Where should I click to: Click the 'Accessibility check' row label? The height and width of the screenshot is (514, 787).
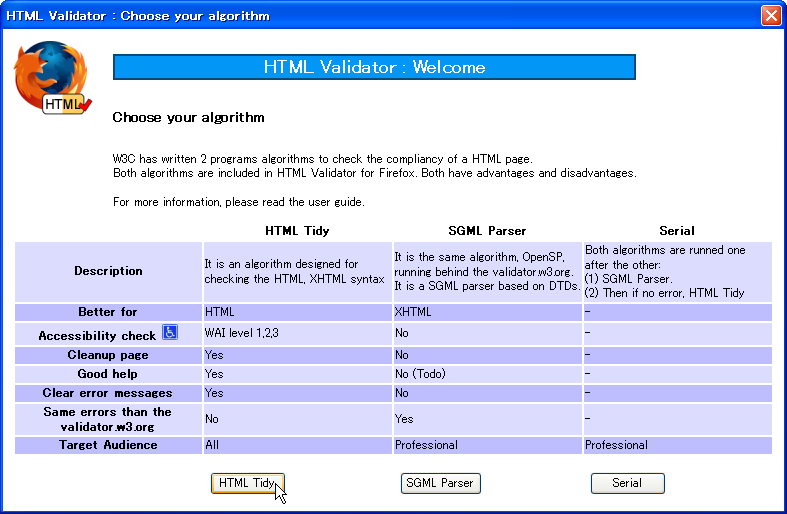pos(97,336)
